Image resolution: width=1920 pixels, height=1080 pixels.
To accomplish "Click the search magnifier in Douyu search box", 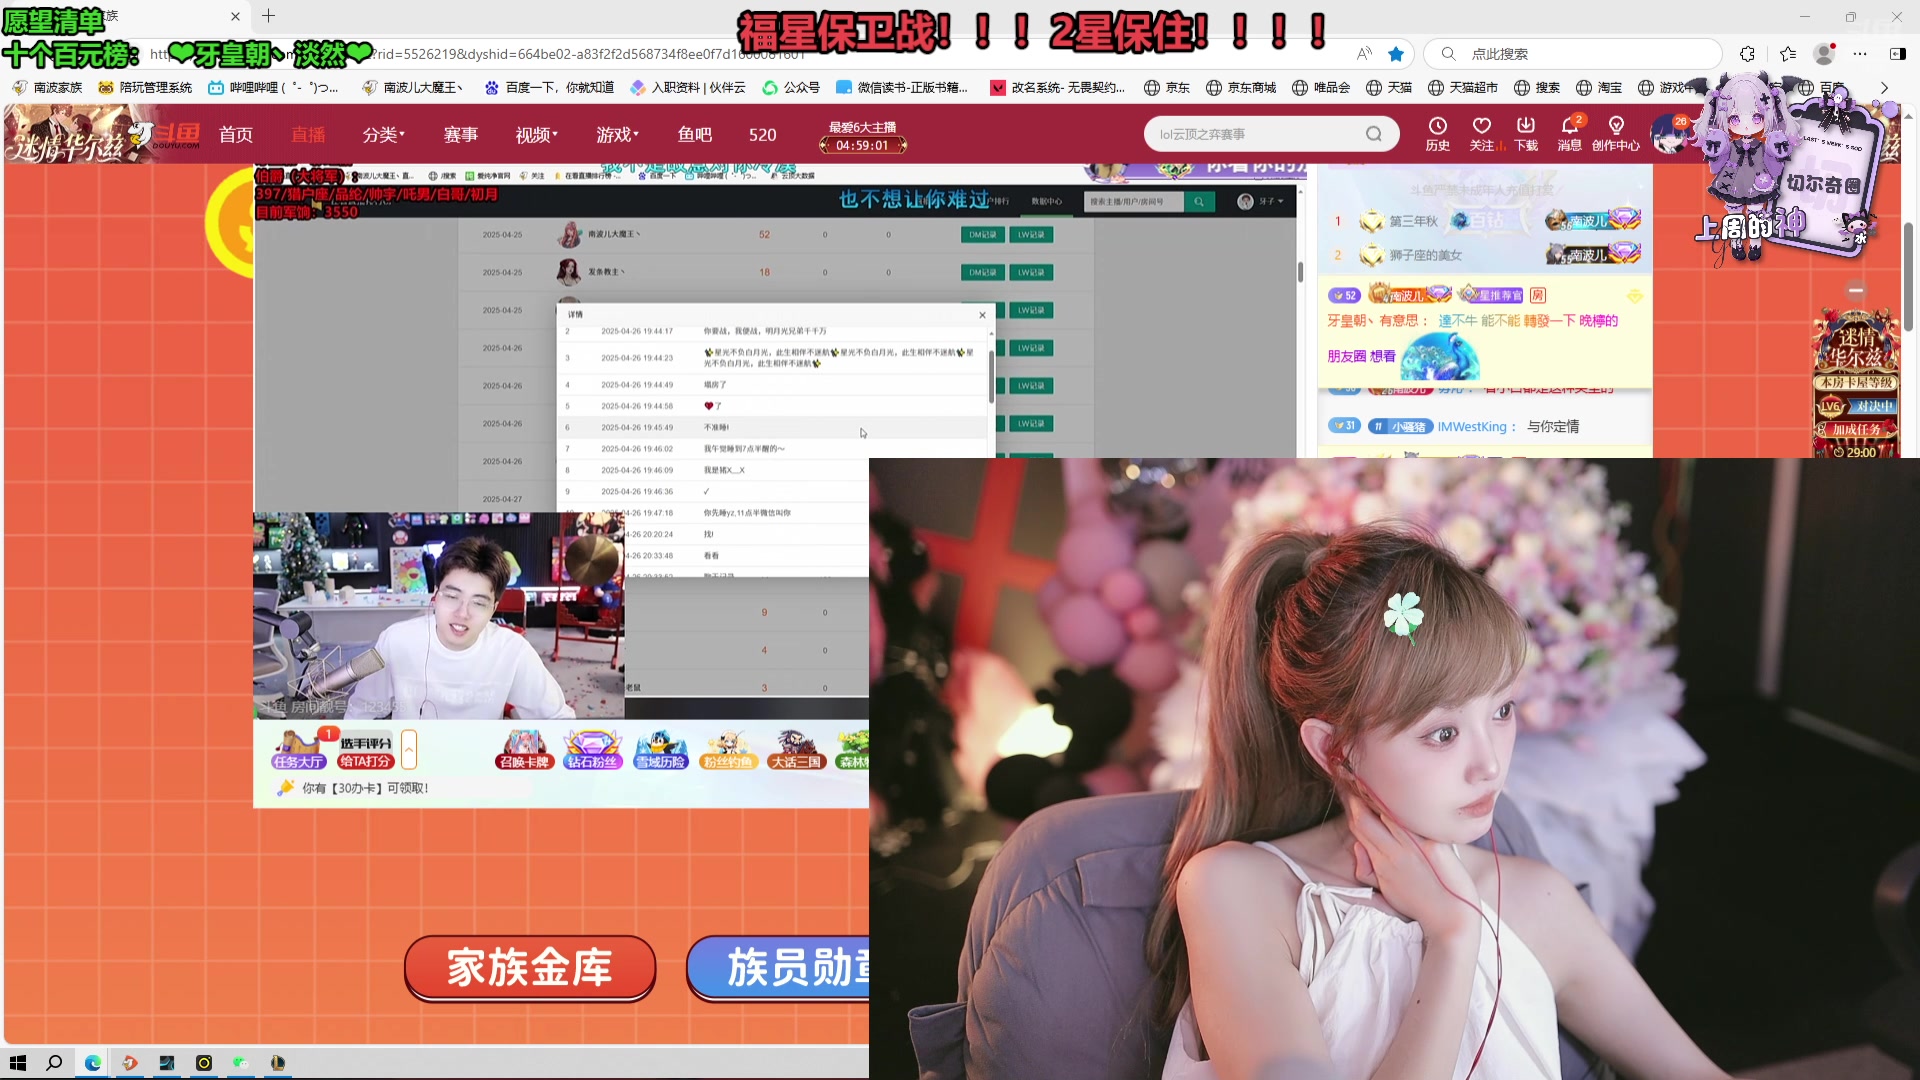I will coord(1374,134).
